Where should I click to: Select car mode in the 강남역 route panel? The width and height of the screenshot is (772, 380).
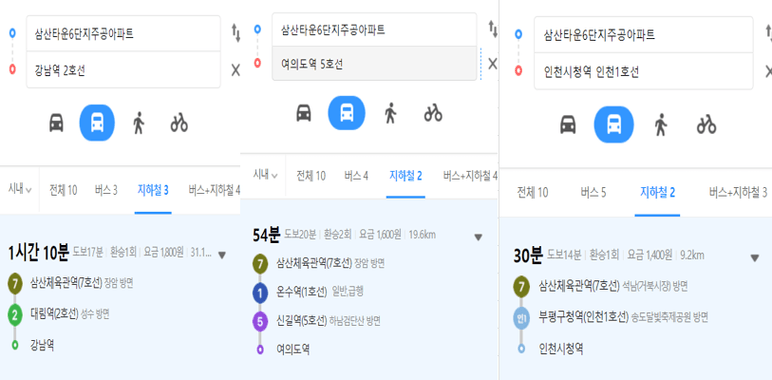click(x=57, y=123)
